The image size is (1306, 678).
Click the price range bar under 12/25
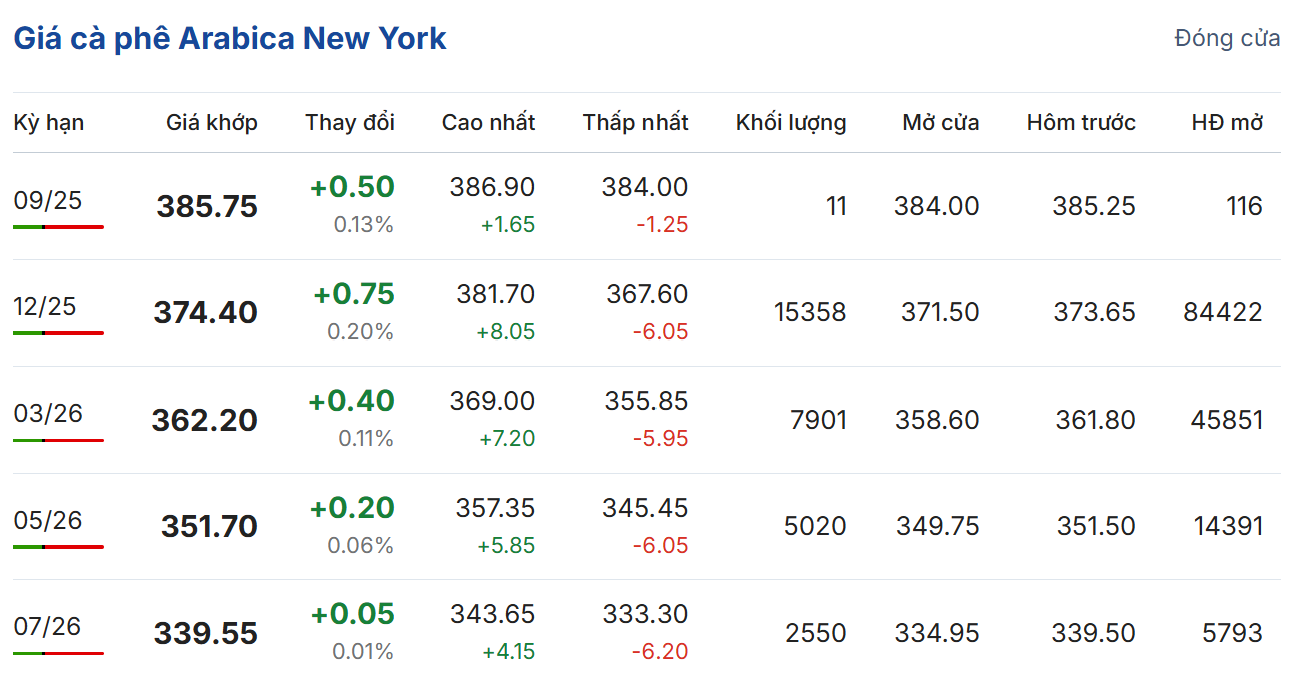coord(58,333)
